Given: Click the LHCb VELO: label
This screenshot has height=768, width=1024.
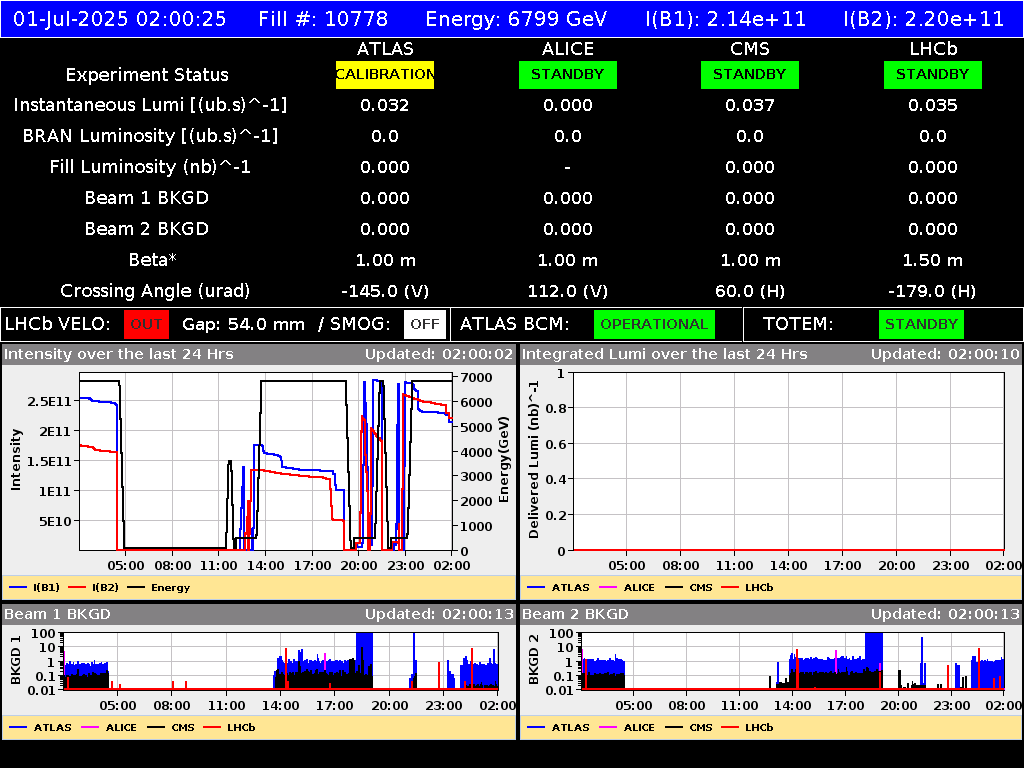Looking at the screenshot, I should coord(58,325).
